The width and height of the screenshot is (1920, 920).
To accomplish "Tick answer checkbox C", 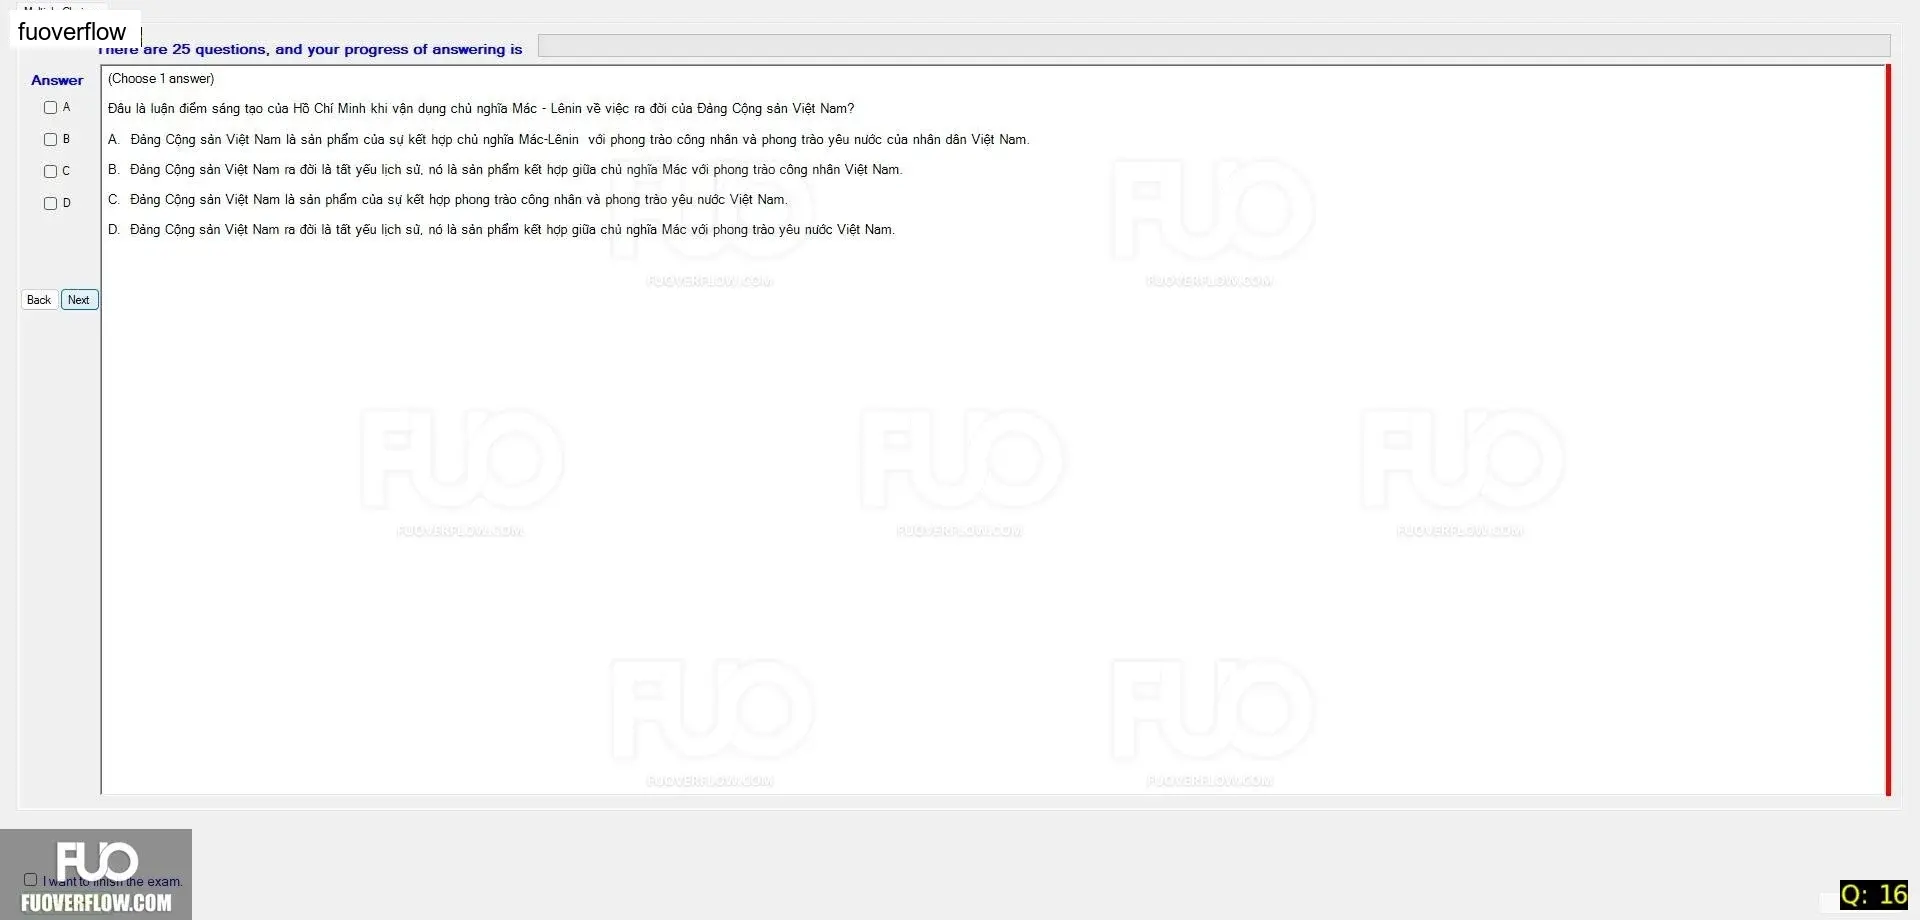I will [50, 171].
